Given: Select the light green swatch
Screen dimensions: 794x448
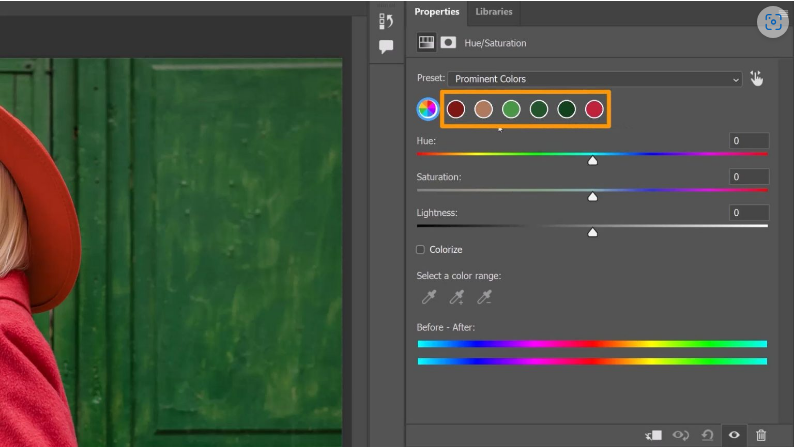Looking at the screenshot, I should [511, 109].
